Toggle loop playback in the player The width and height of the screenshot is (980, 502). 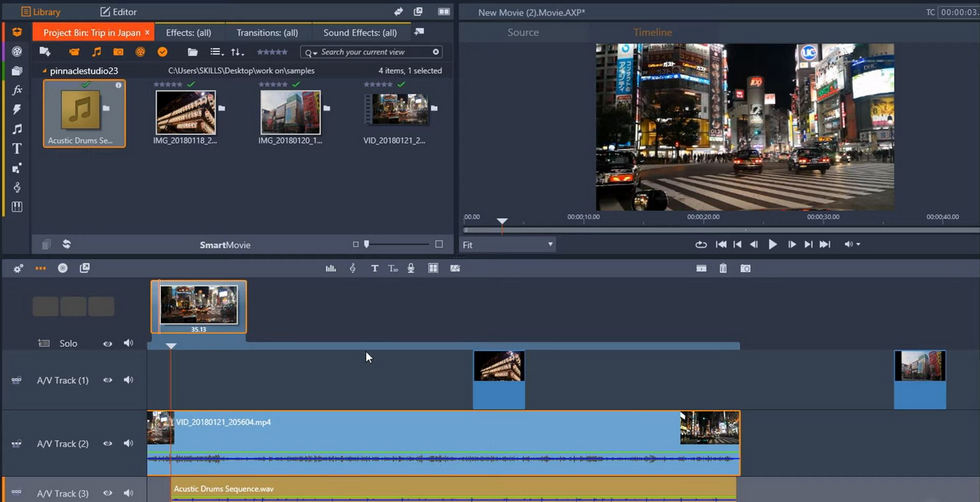click(701, 244)
